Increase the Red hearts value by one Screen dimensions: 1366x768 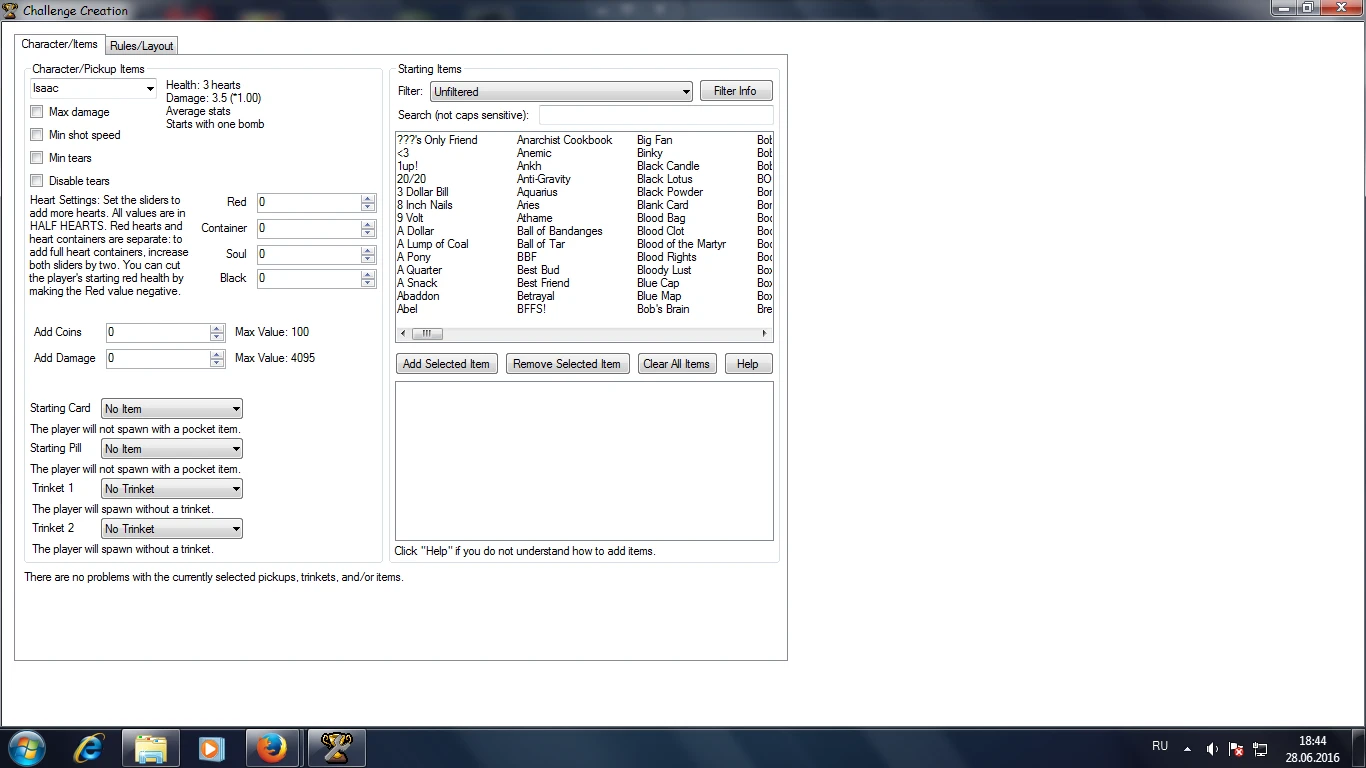click(x=368, y=198)
